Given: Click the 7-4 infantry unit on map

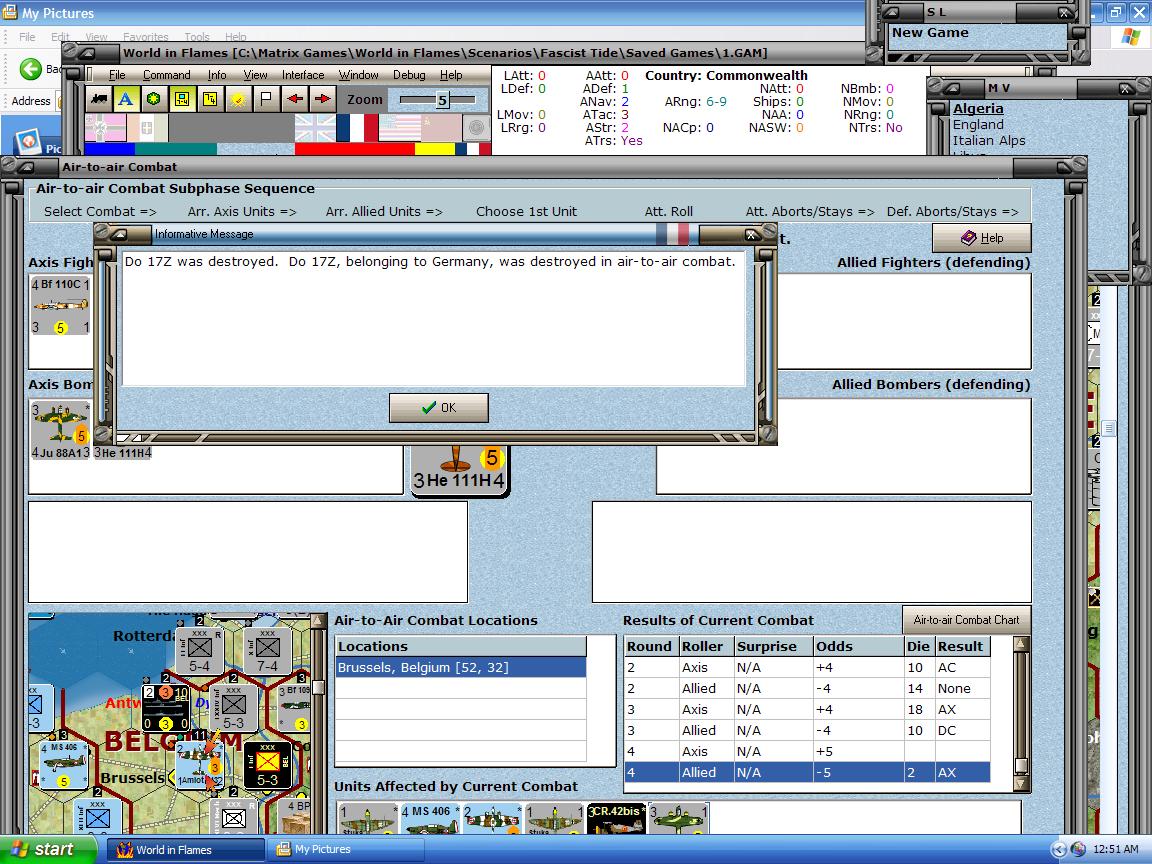Looking at the screenshot, I should 267,651.
